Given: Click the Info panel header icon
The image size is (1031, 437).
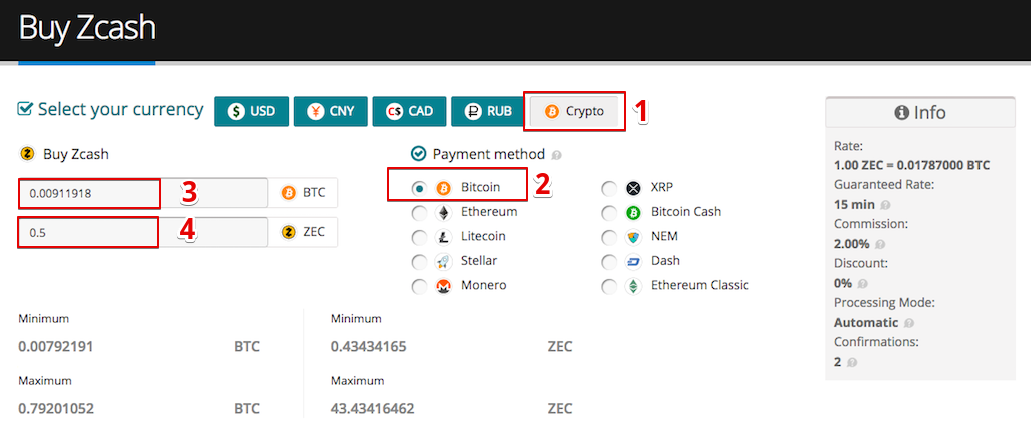Looking at the screenshot, I should click(x=901, y=113).
